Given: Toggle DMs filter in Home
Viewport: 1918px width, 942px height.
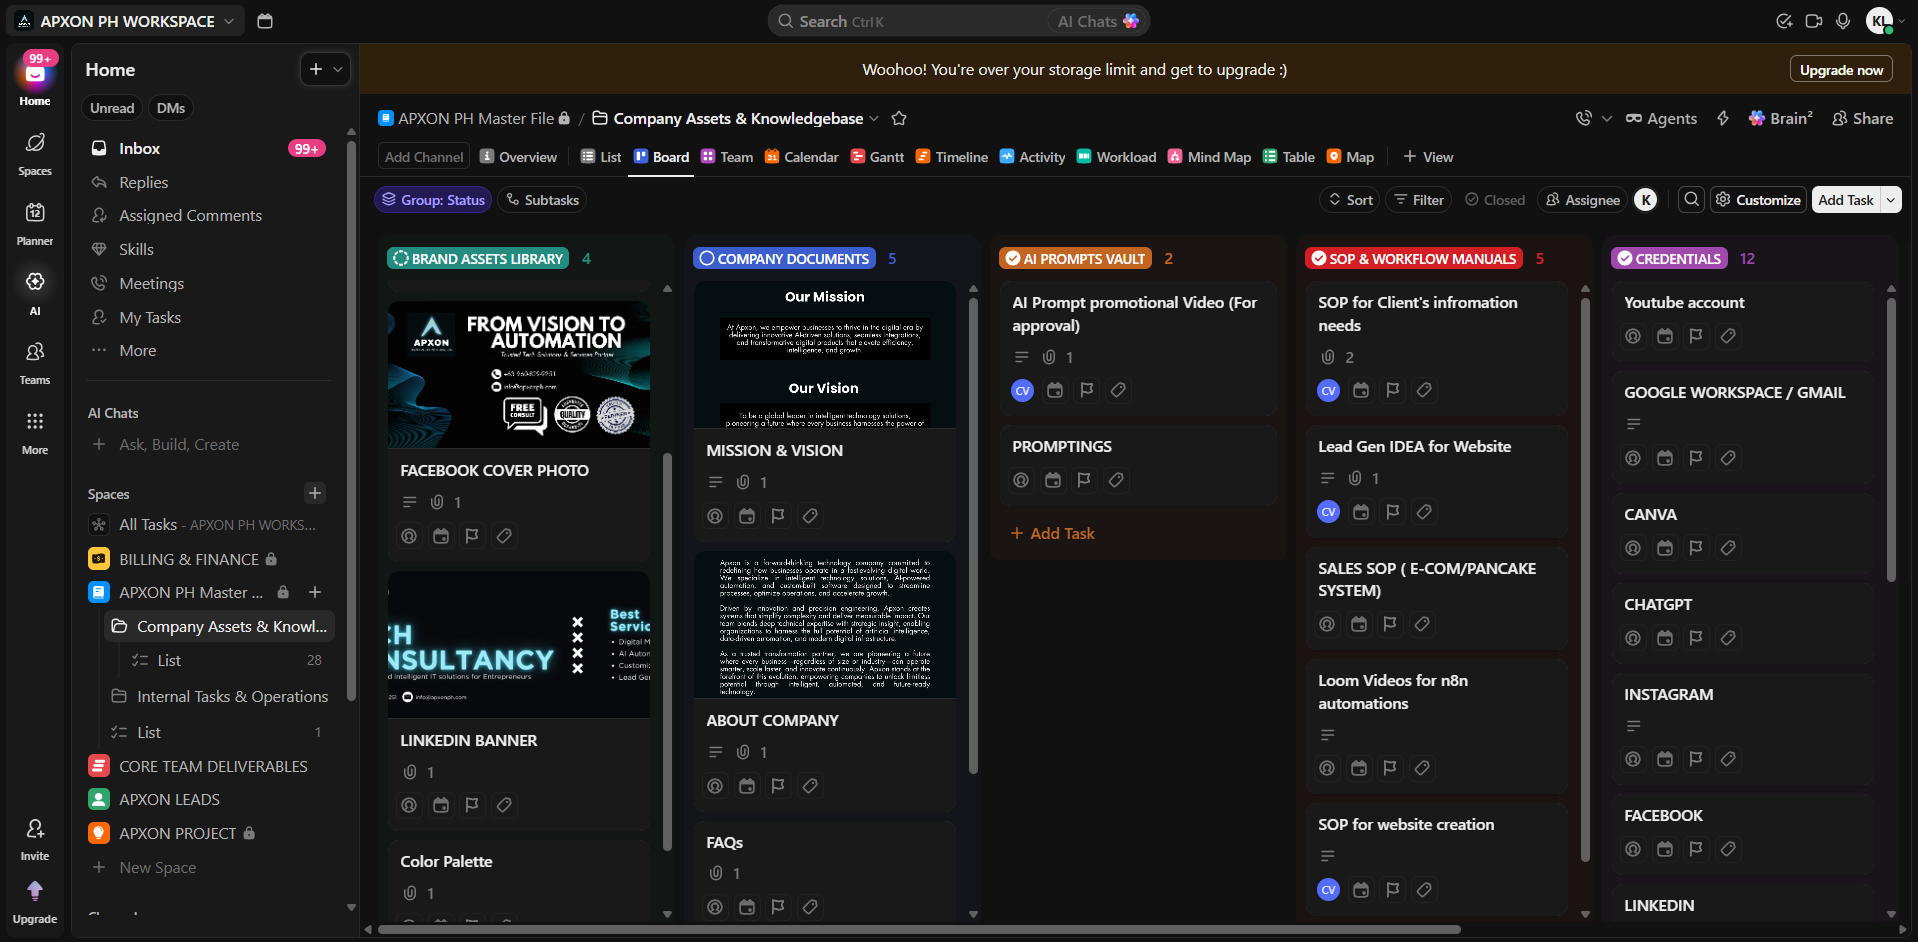Looking at the screenshot, I should pyautogui.click(x=171, y=108).
